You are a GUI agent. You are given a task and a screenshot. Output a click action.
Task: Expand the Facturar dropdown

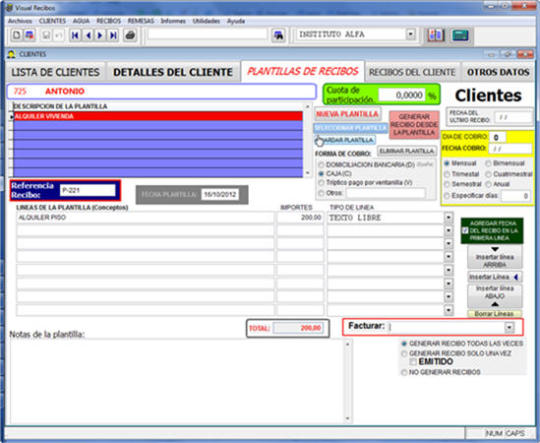pos(509,327)
